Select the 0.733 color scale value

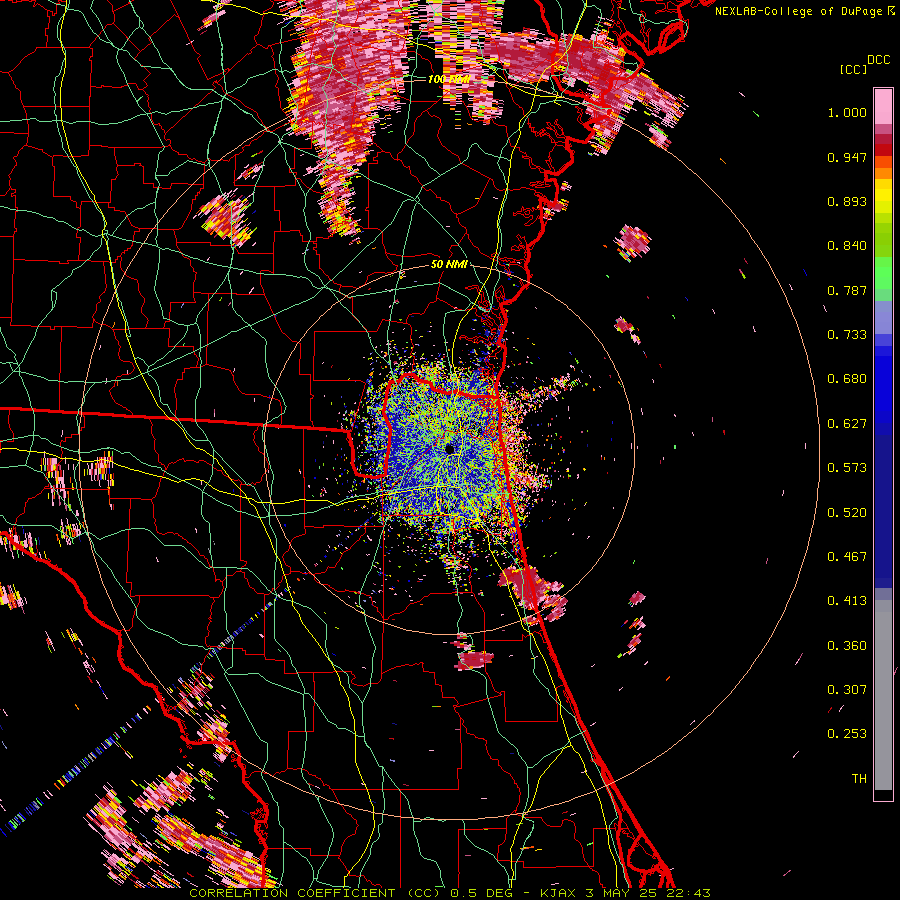point(847,335)
